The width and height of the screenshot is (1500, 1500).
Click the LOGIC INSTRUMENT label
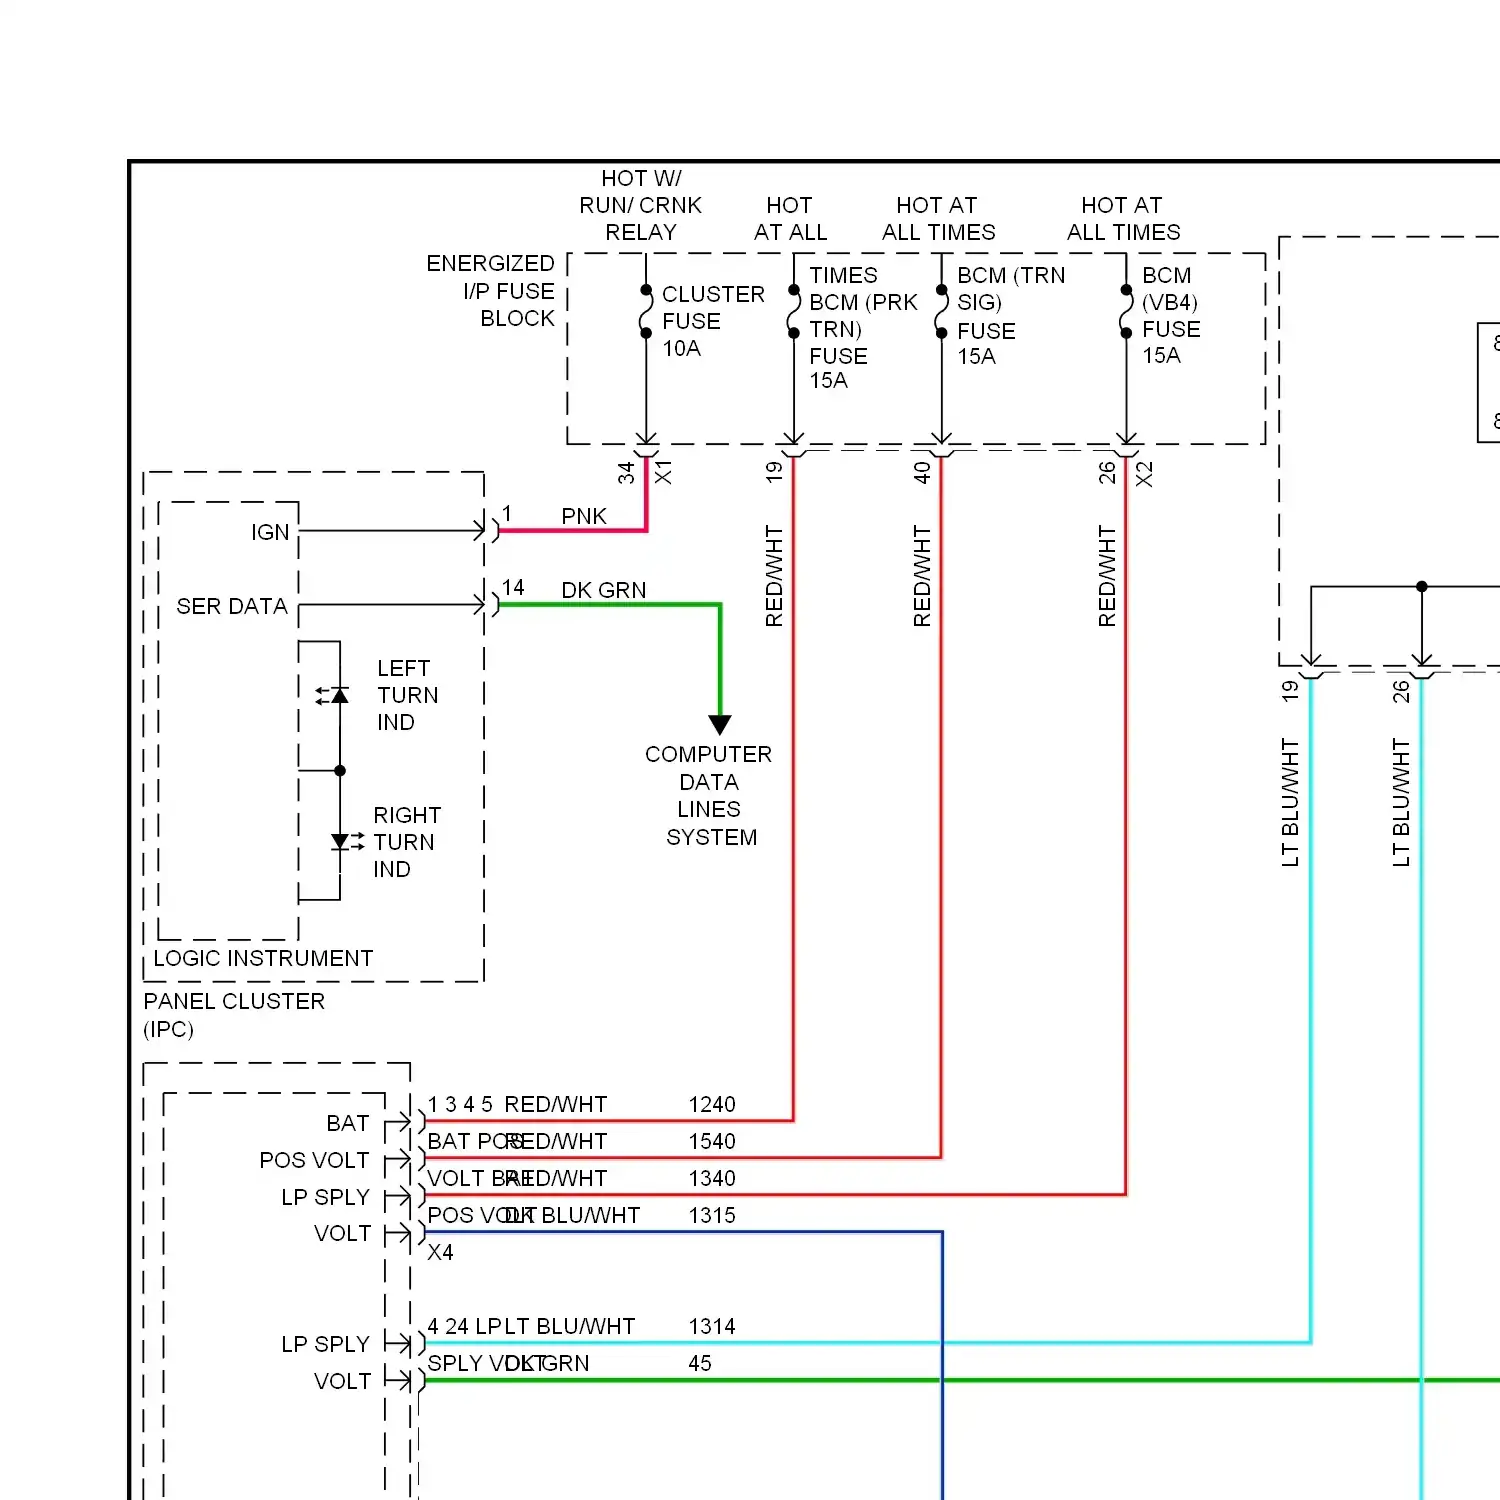point(263,958)
